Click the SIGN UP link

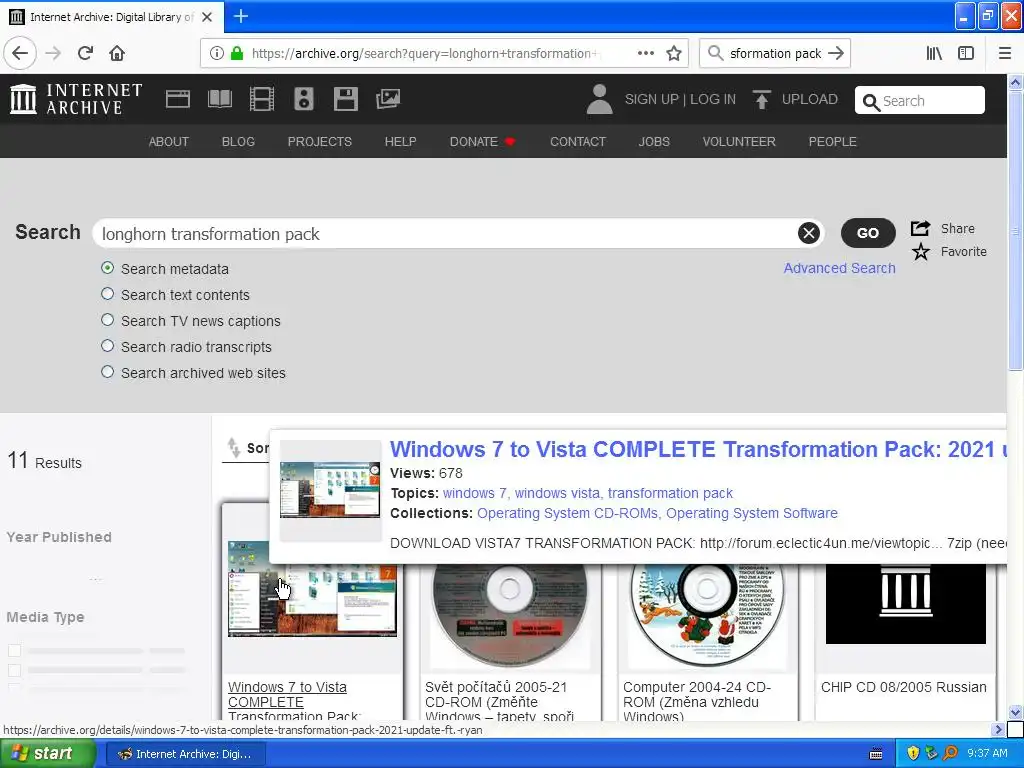click(x=651, y=99)
